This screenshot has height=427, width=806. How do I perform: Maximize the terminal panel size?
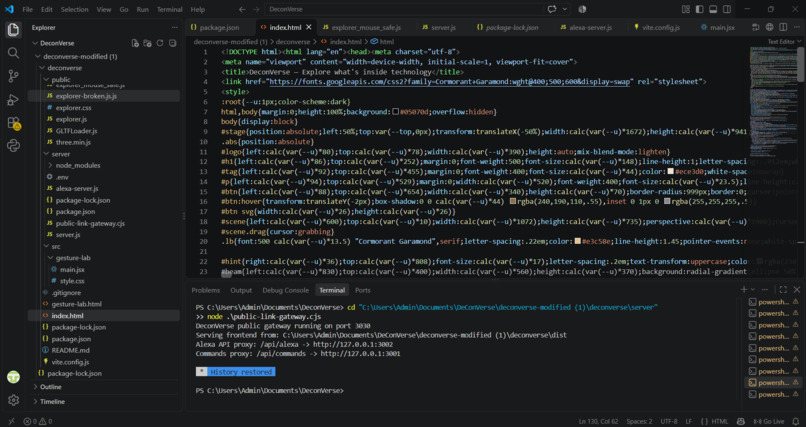pos(783,290)
